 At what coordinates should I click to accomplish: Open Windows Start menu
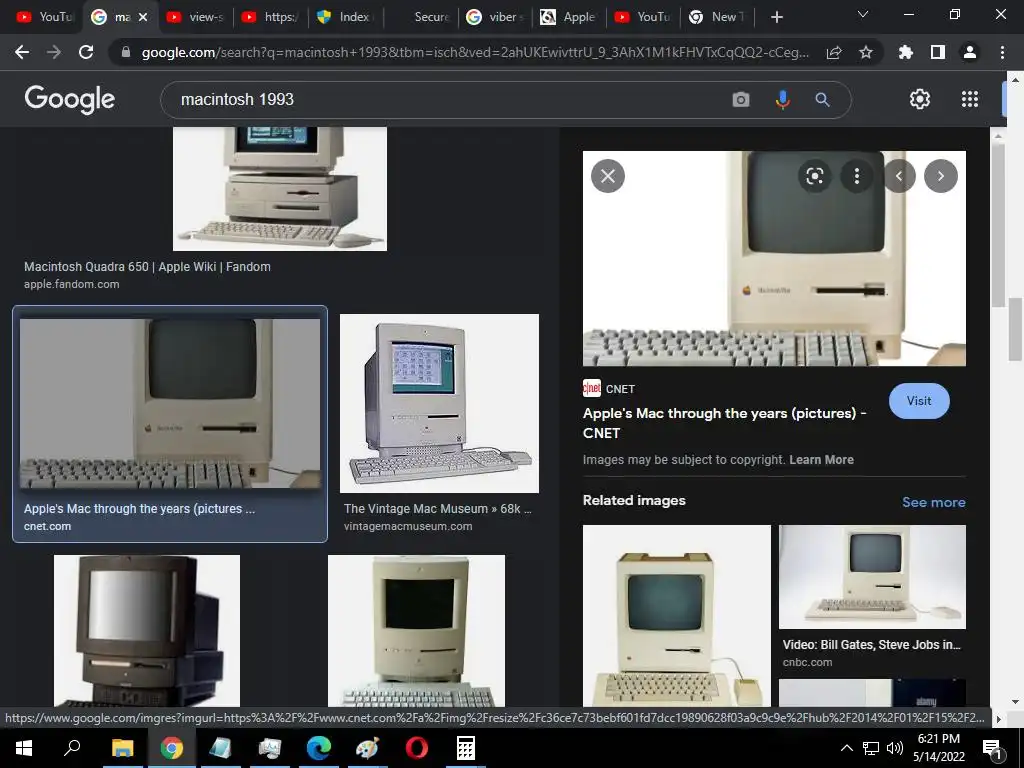[24, 748]
